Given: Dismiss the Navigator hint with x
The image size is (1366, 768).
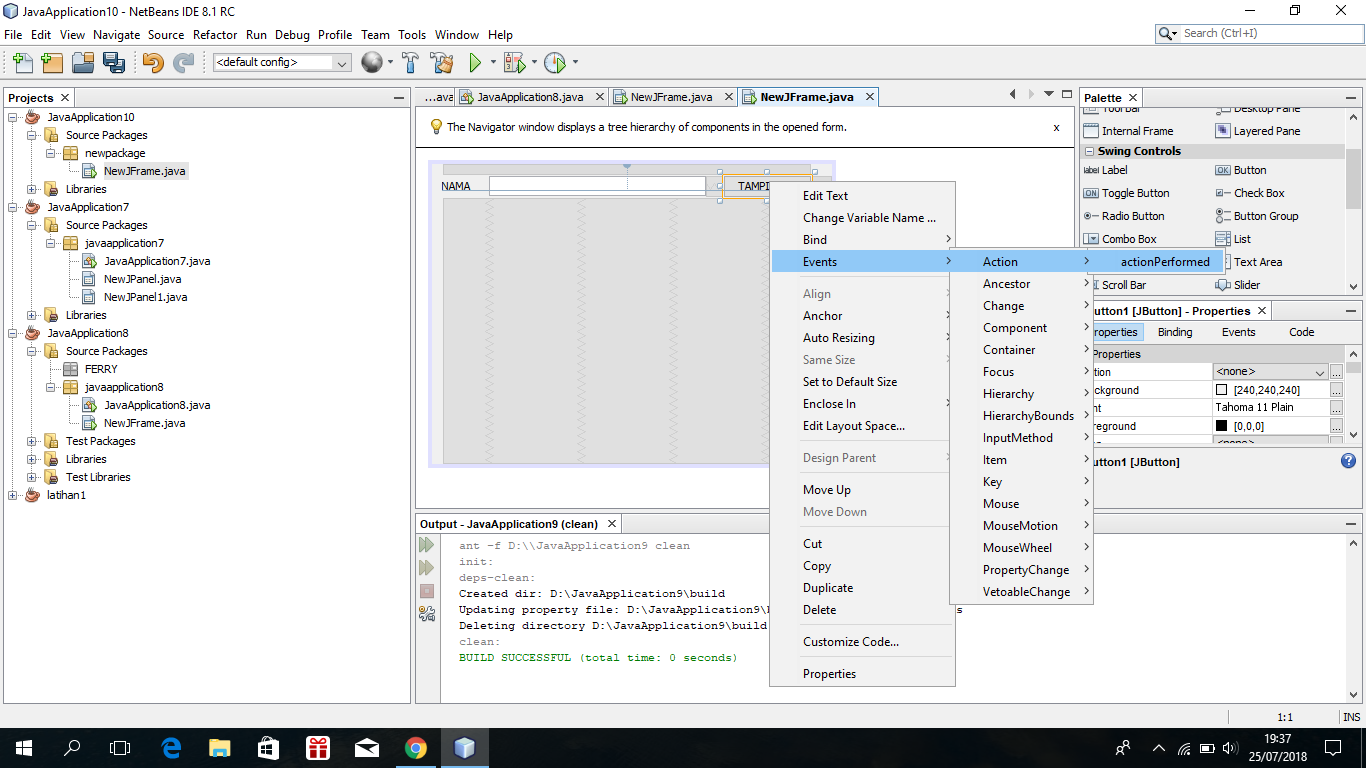Looking at the screenshot, I should click(x=1056, y=128).
